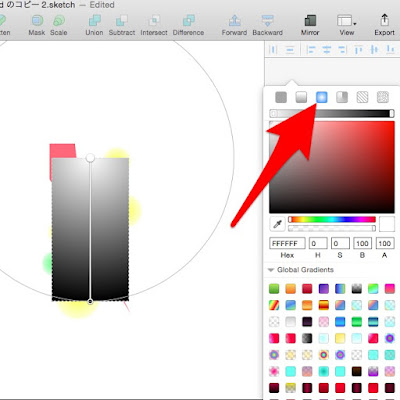Align selected layers to left edge
The height and width of the screenshot is (400, 400).
(311, 50)
